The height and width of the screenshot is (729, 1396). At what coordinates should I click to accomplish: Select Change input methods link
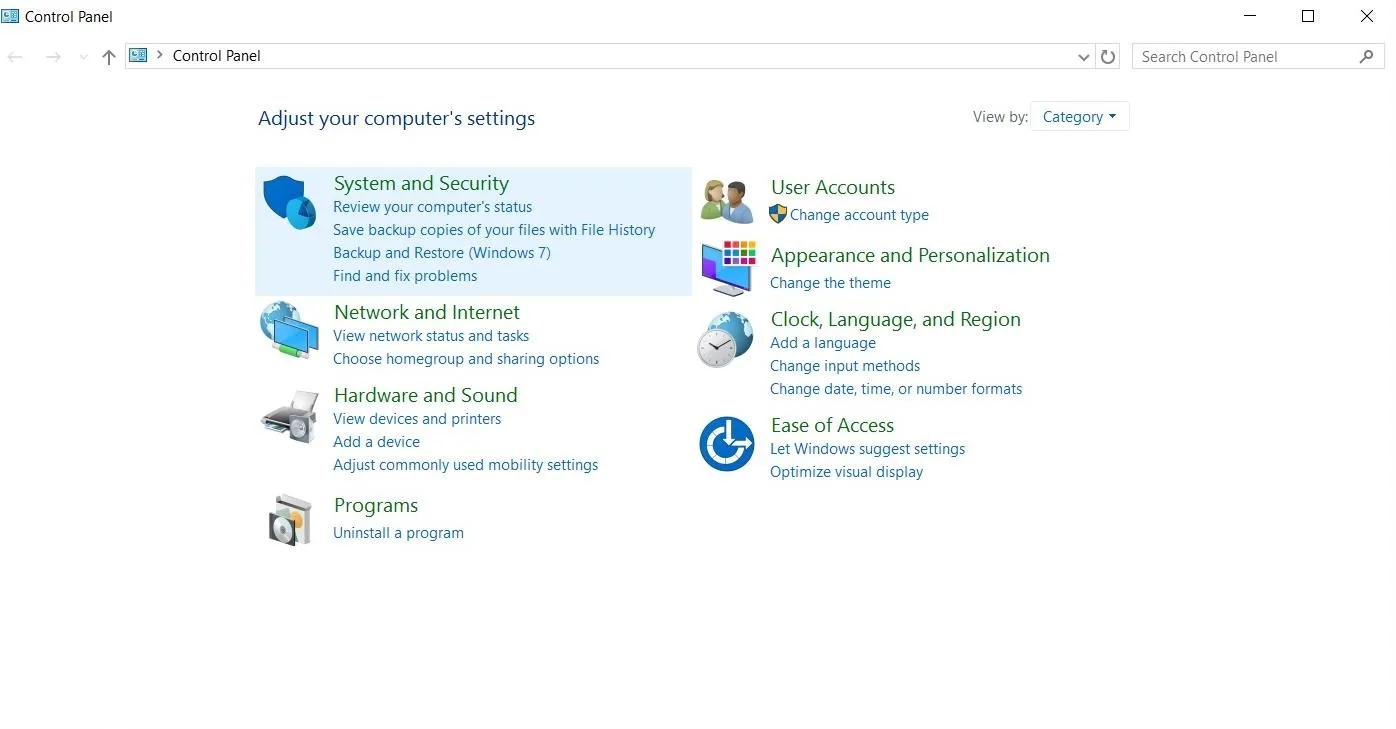845,366
